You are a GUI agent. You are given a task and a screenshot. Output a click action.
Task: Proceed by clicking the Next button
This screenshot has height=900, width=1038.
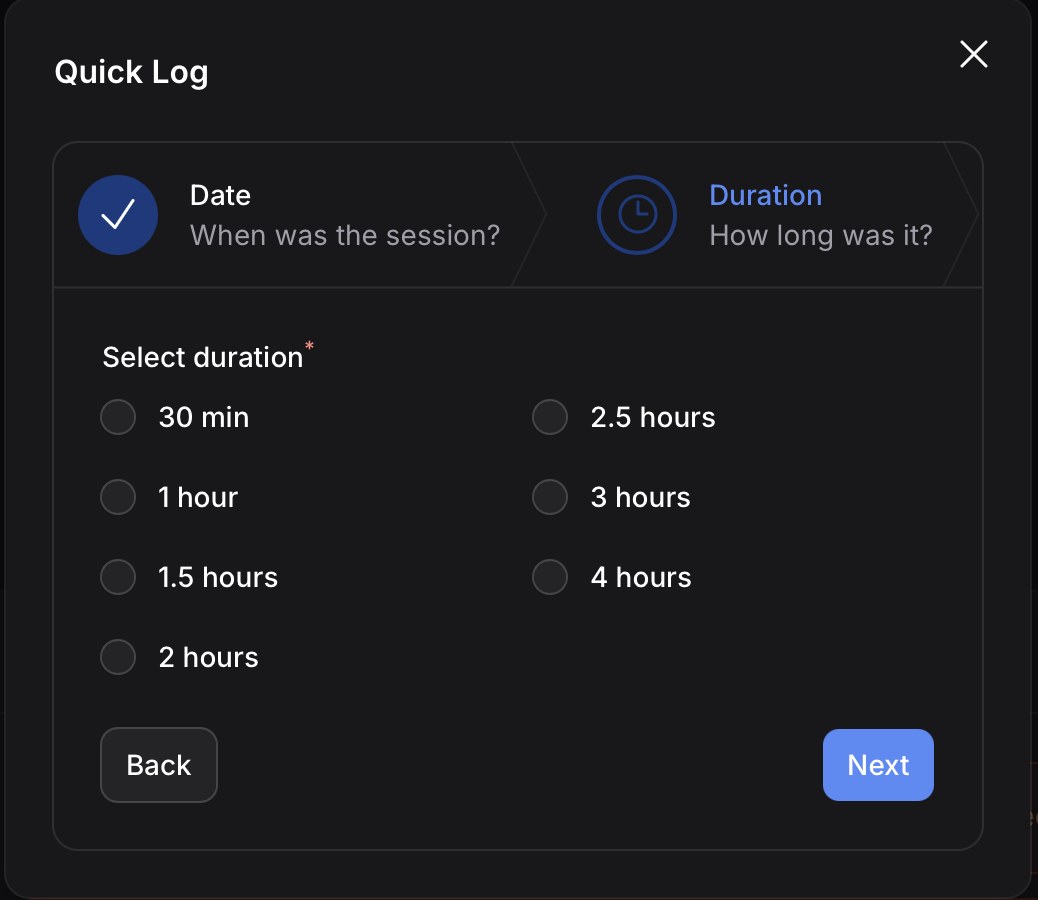(x=878, y=765)
